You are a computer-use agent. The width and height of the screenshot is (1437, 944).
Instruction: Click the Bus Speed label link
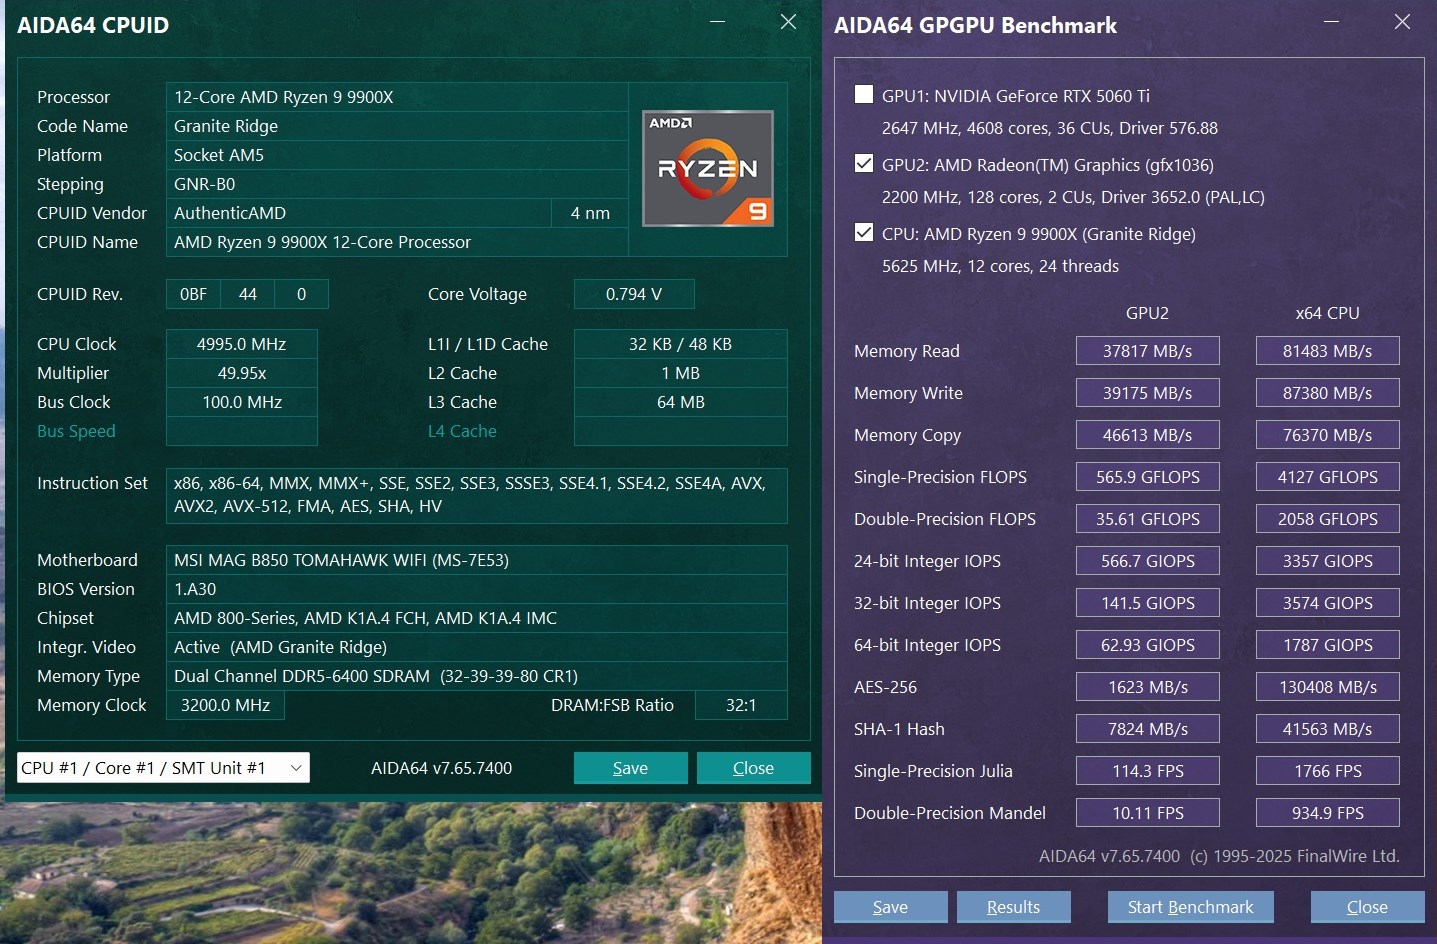point(76,431)
